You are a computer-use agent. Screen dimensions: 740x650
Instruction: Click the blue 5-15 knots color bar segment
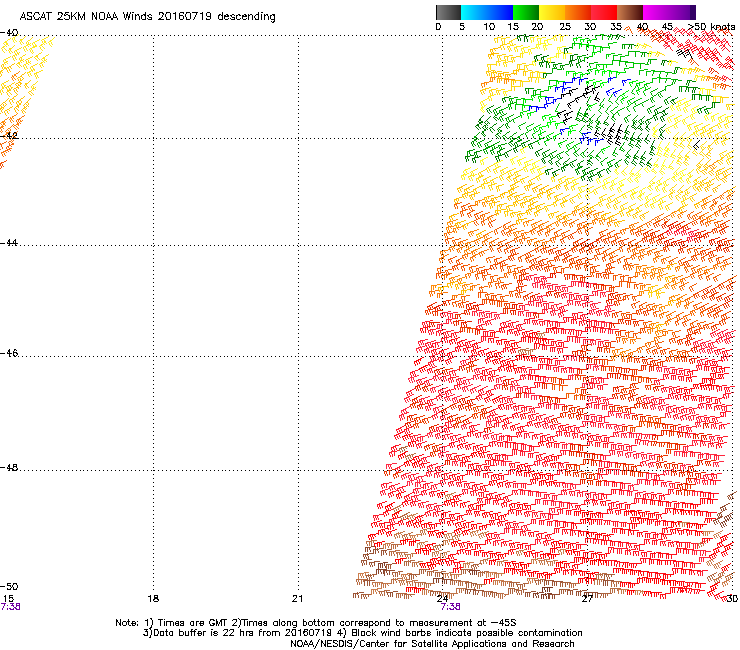click(x=487, y=12)
